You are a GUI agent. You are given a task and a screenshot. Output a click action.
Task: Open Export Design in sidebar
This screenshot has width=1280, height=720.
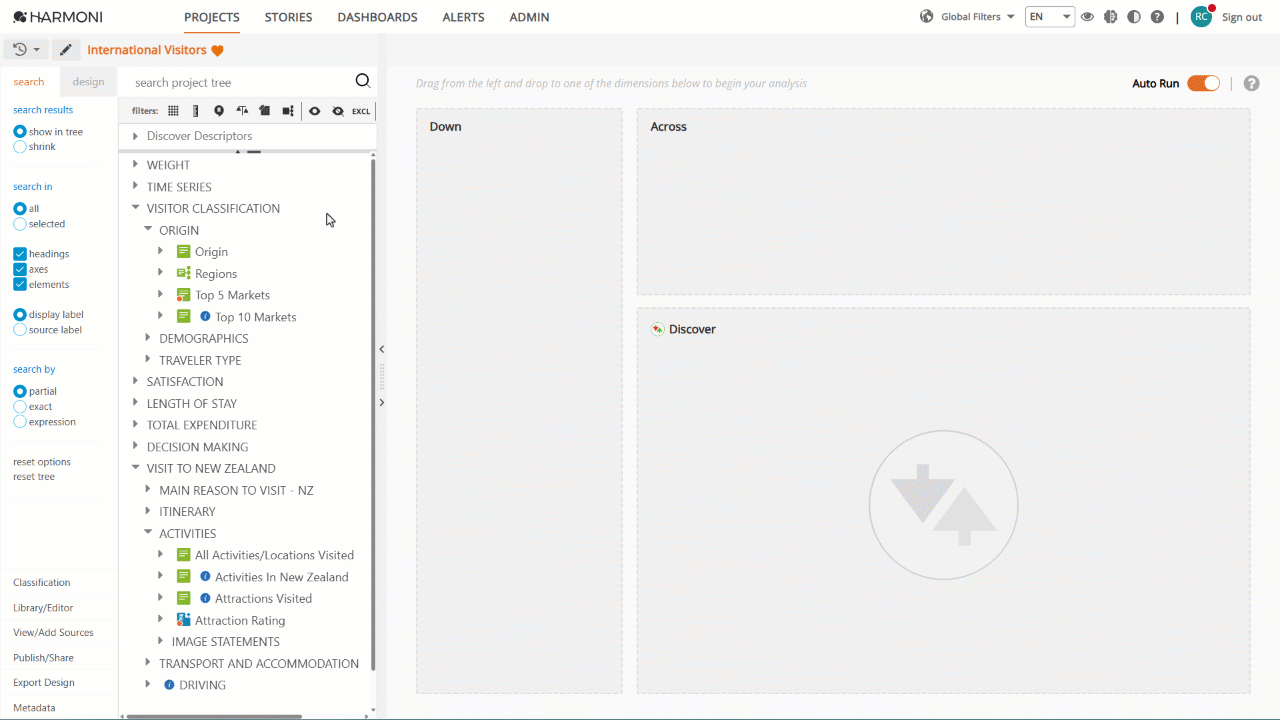44,683
